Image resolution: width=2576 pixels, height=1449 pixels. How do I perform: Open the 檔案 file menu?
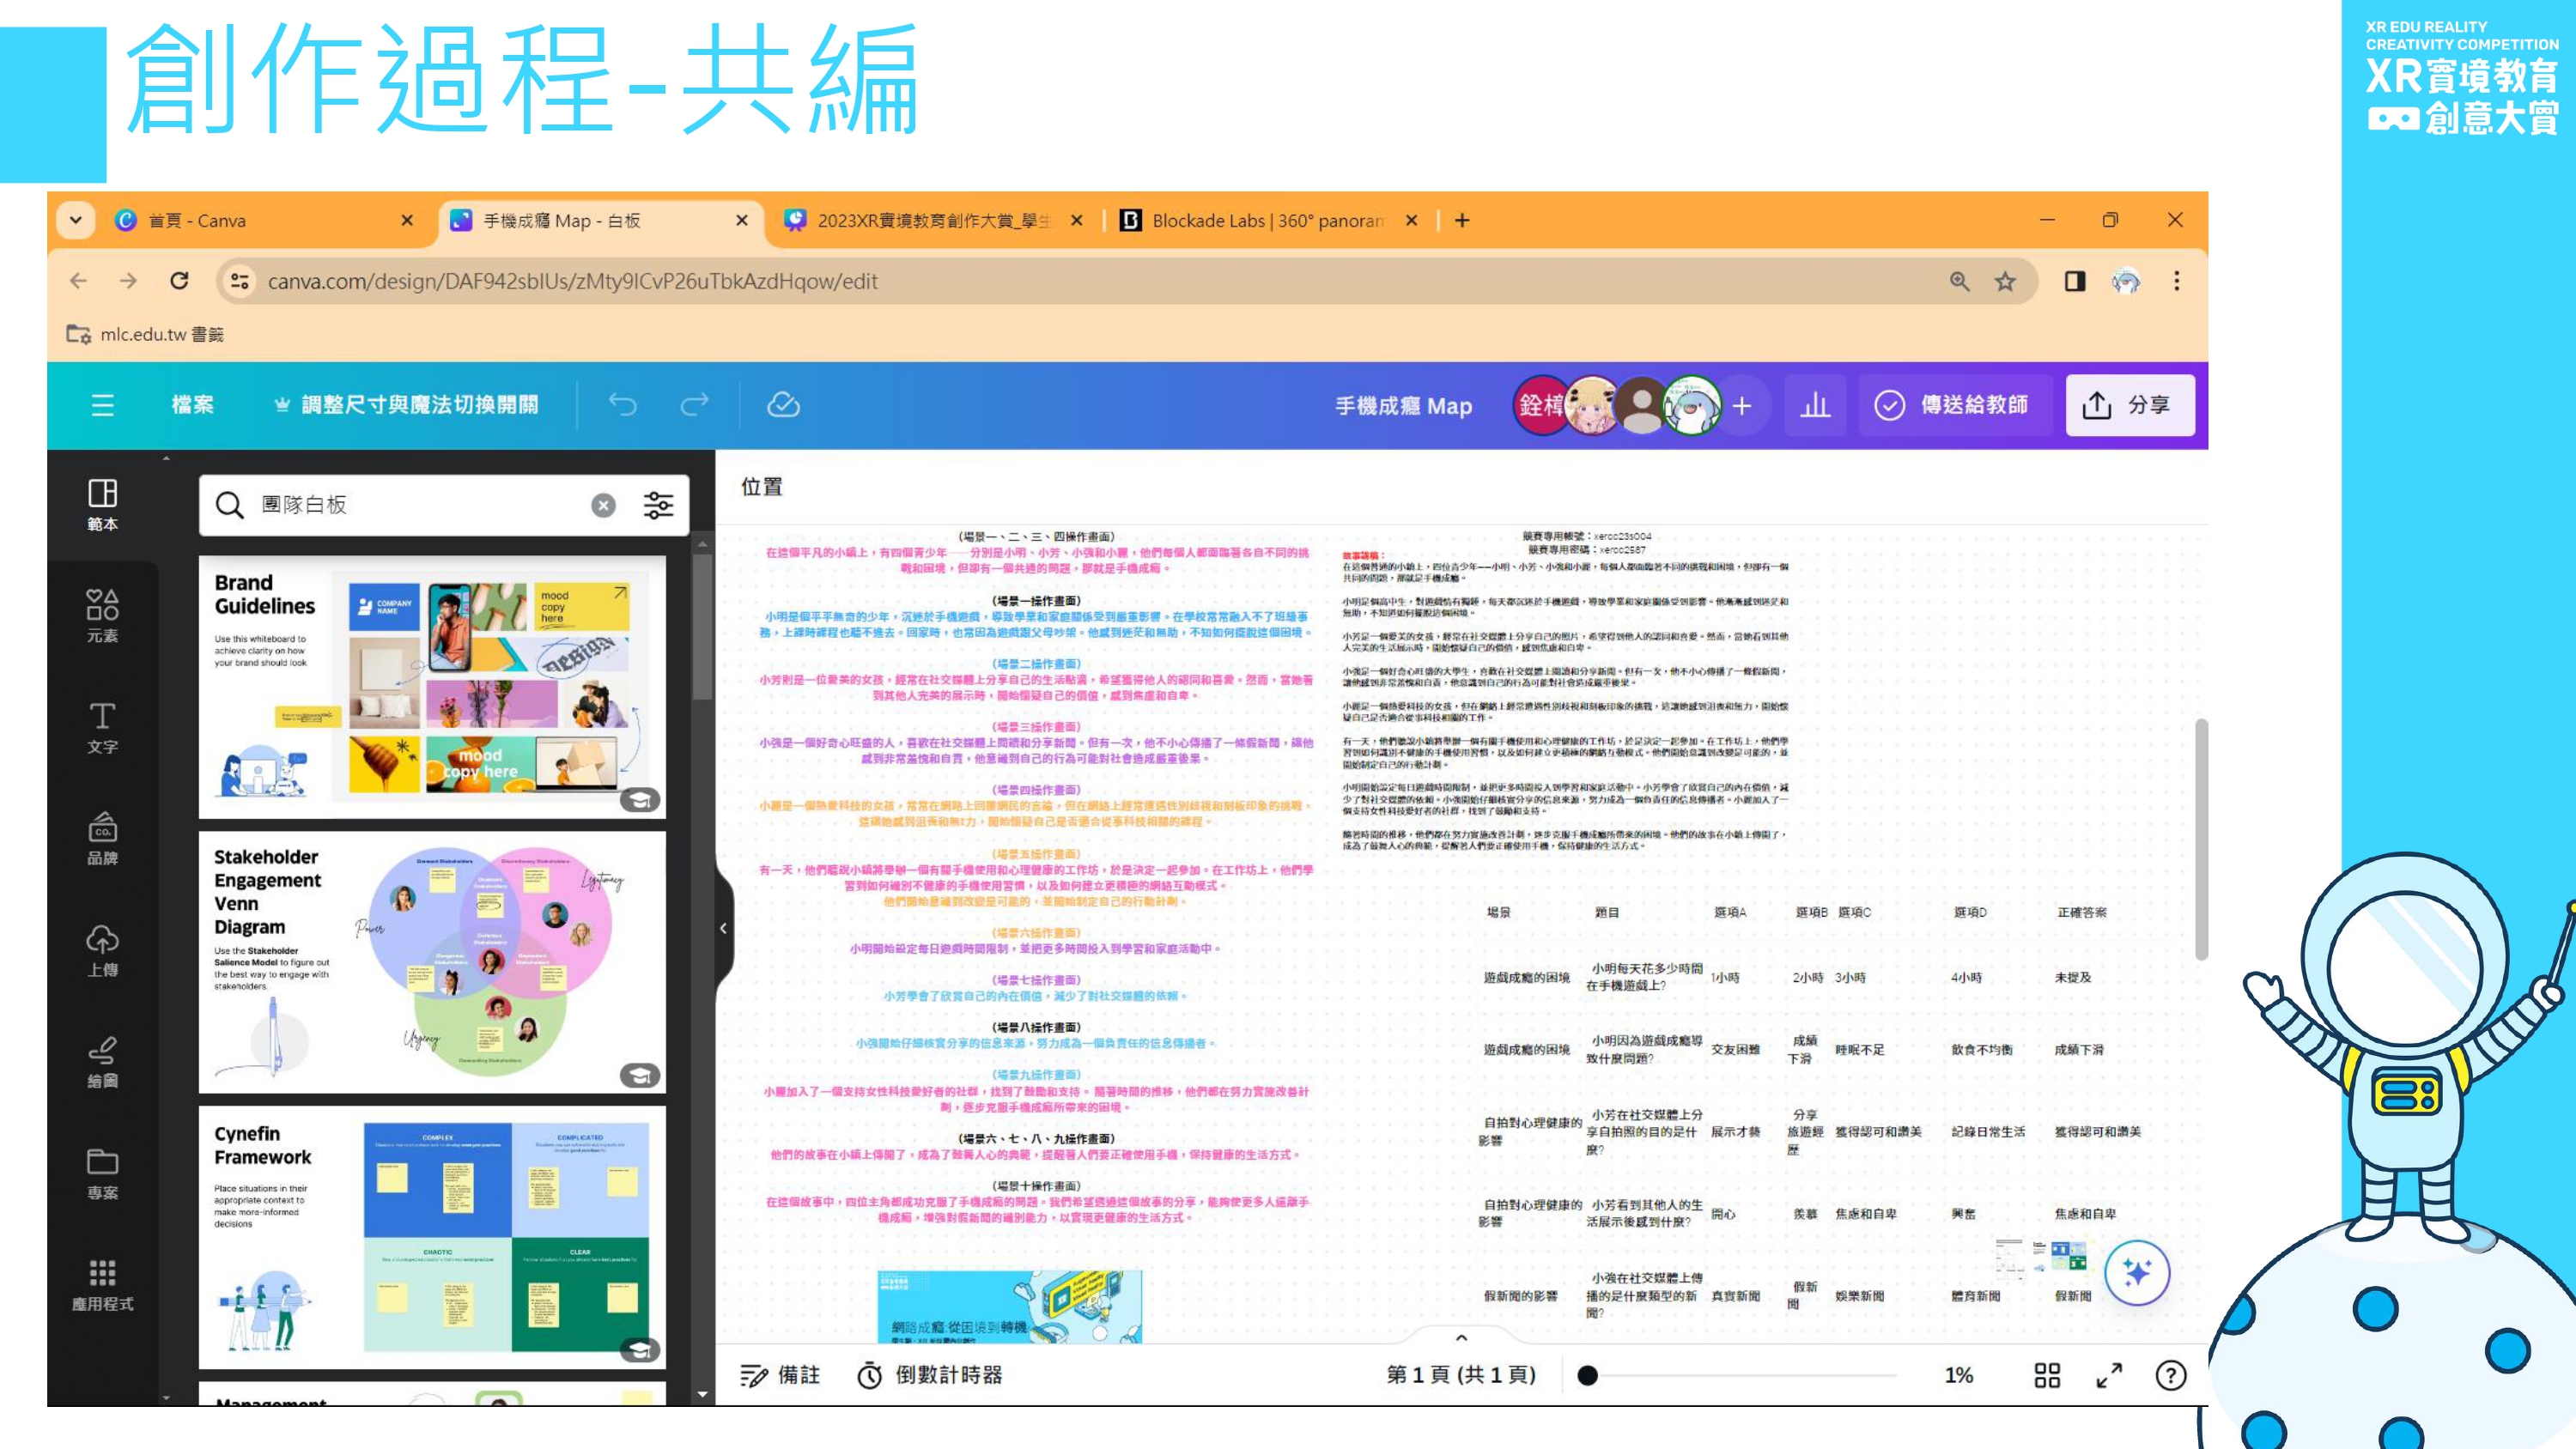coord(192,405)
